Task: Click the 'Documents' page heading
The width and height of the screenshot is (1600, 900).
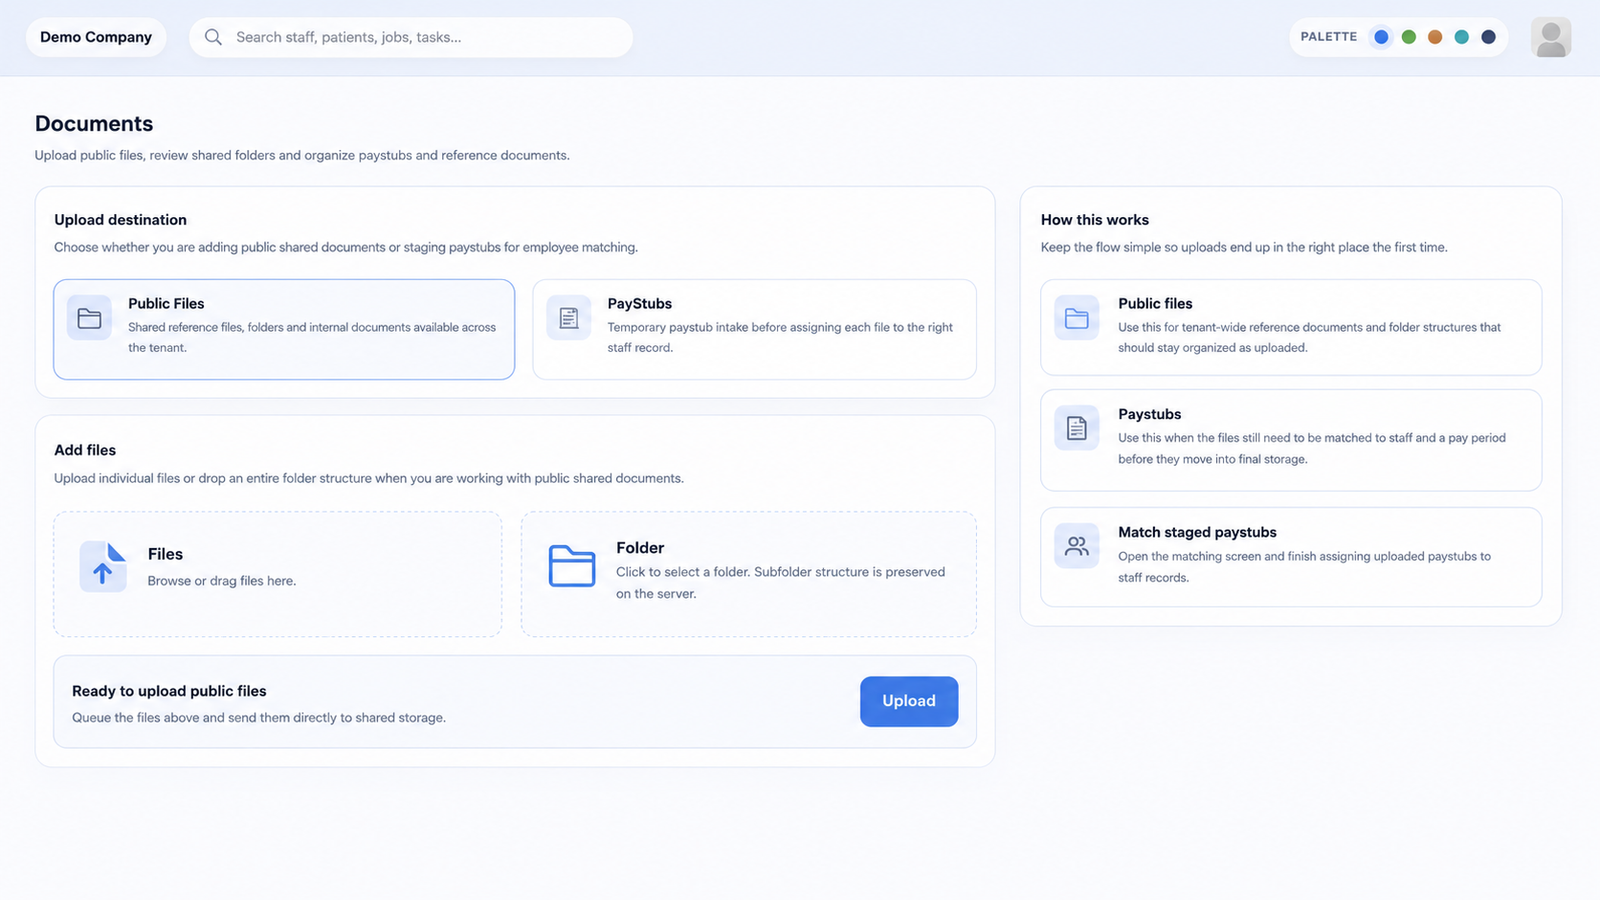Action: [94, 123]
